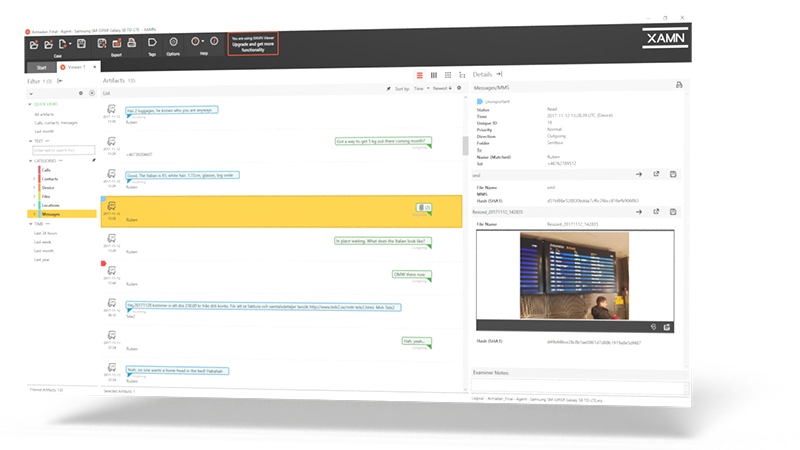Collapse the Details panel
The width and height of the screenshot is (800, 450).
[x=500, y=74]
